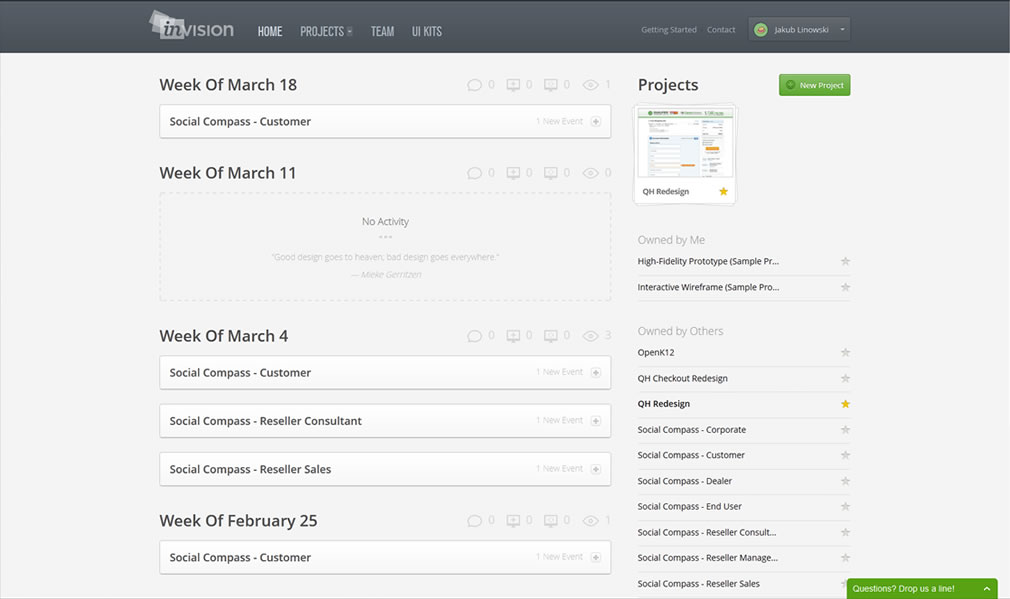Star Interactive Wireframe sample project
1010x599 pixels.
(x=845, y=287)
